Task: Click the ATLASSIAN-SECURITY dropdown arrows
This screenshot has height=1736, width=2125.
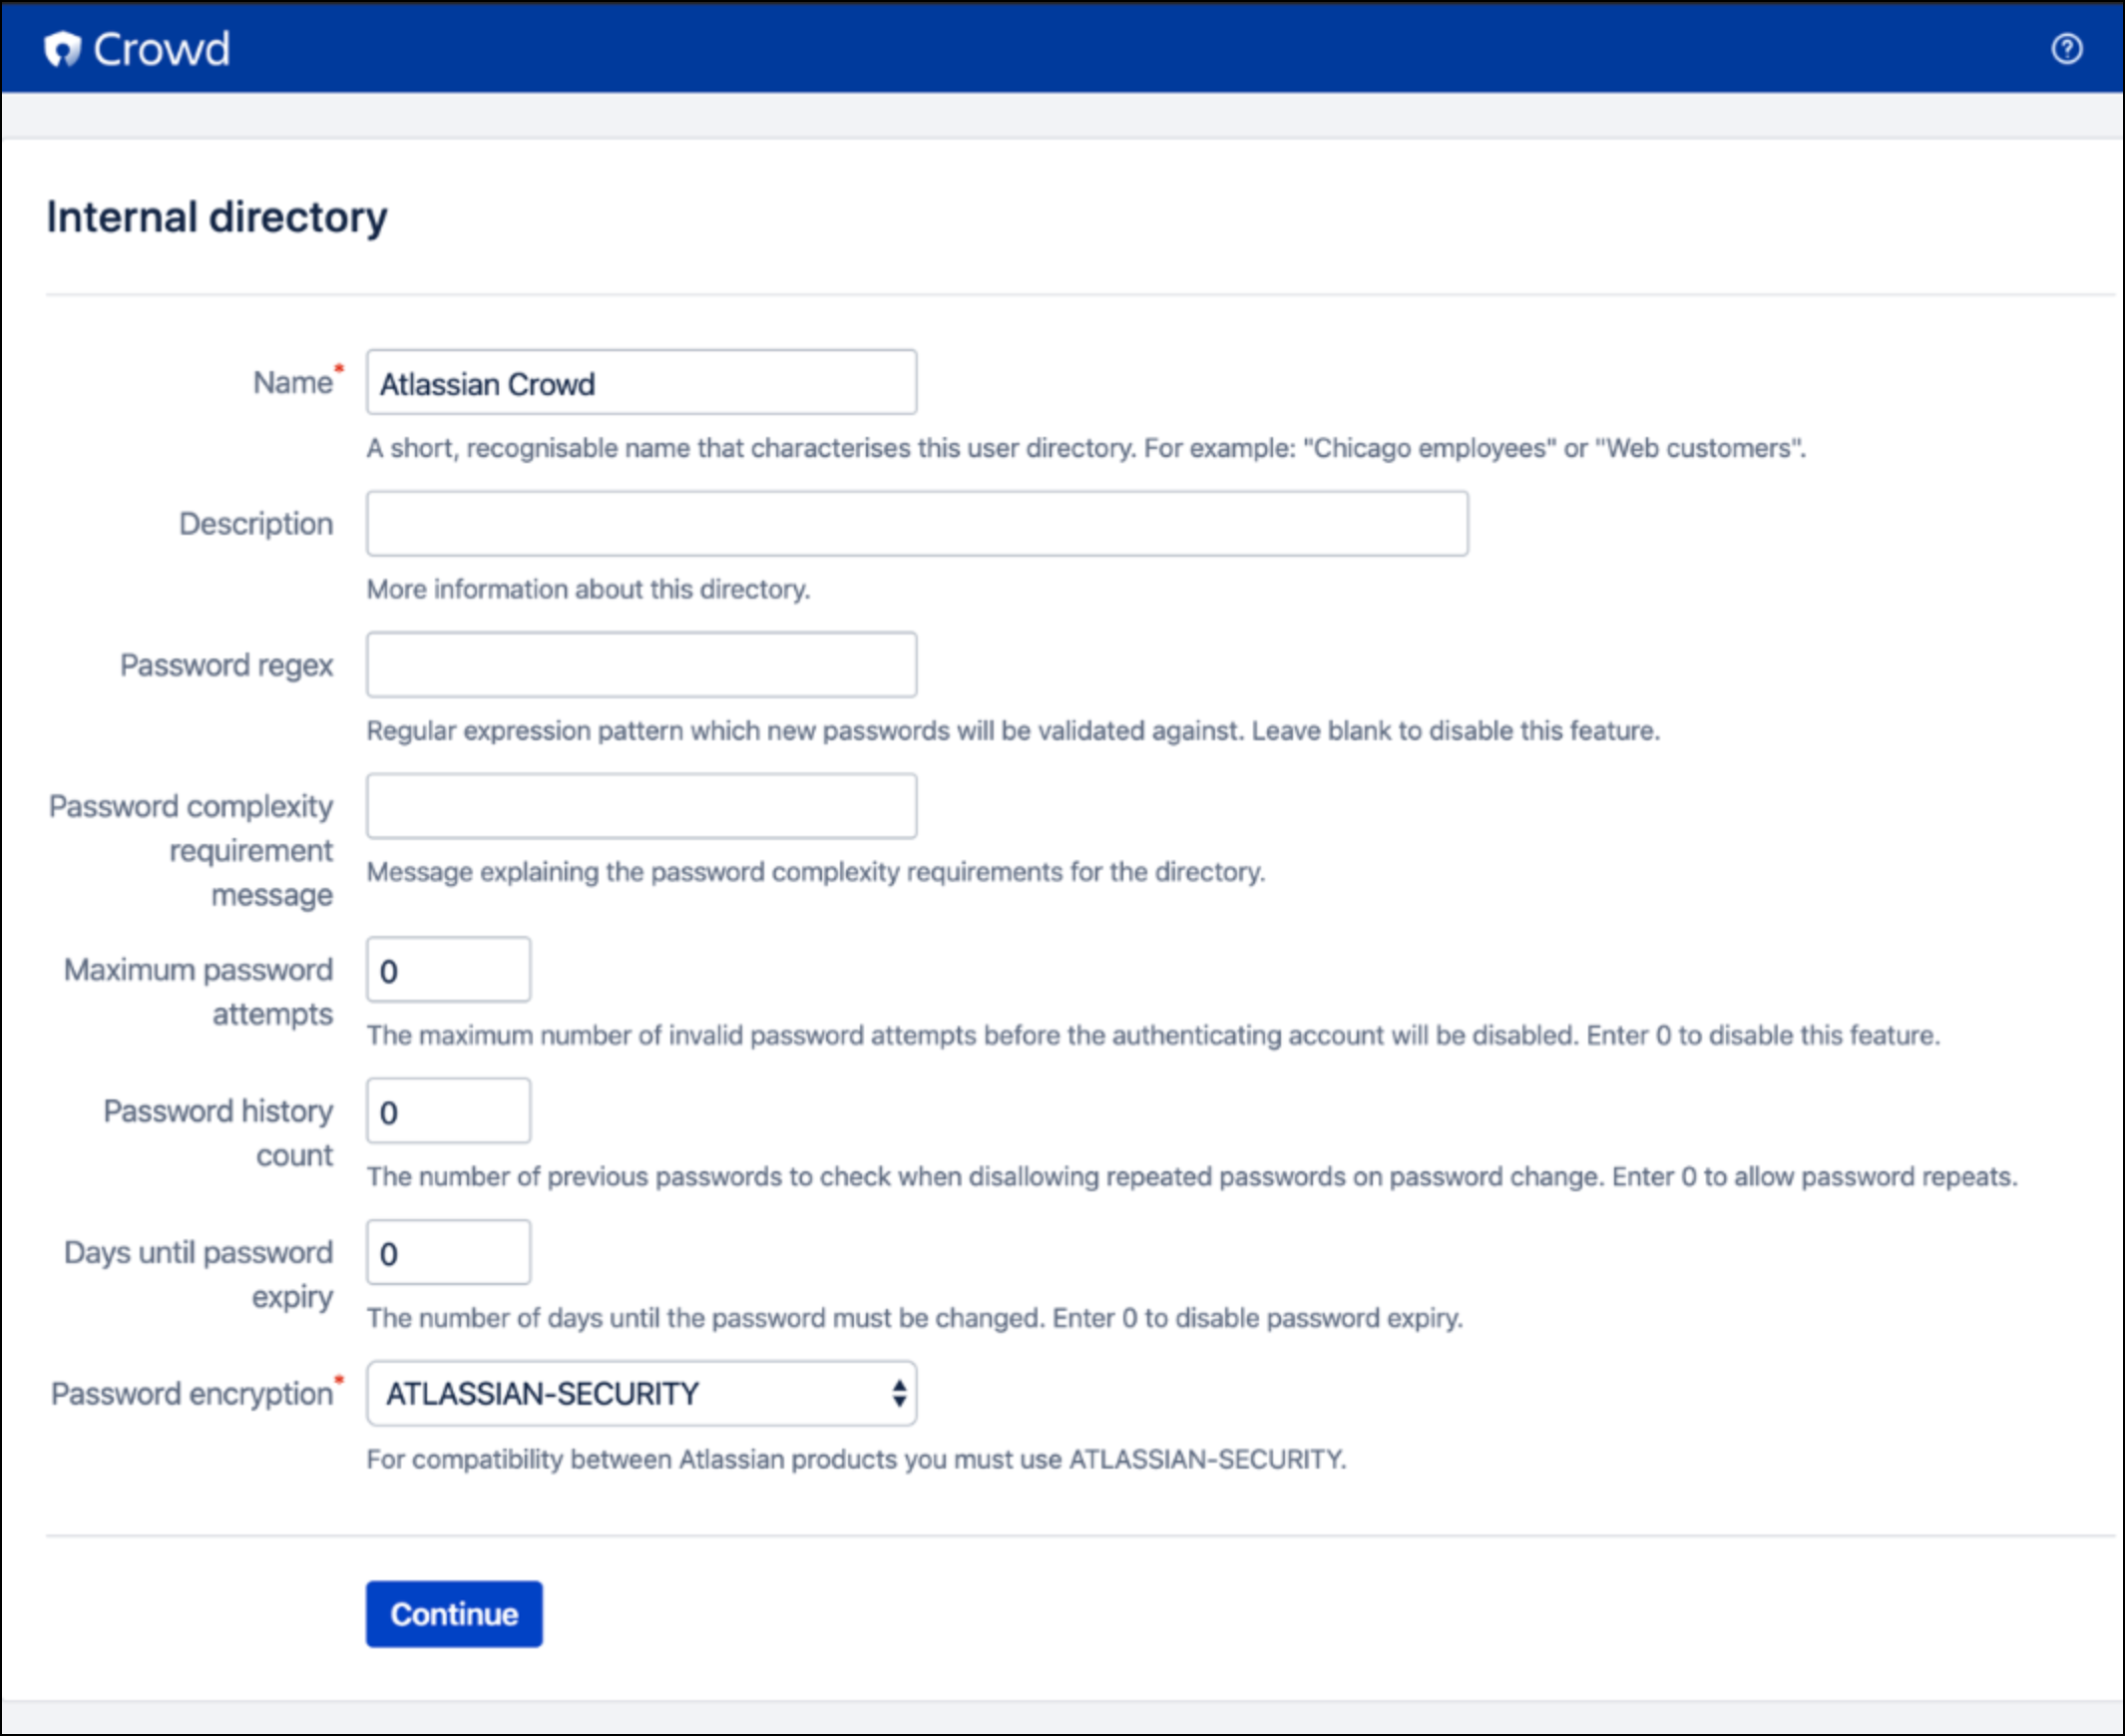Action: pyautogui.click(x=899, y=1393)
